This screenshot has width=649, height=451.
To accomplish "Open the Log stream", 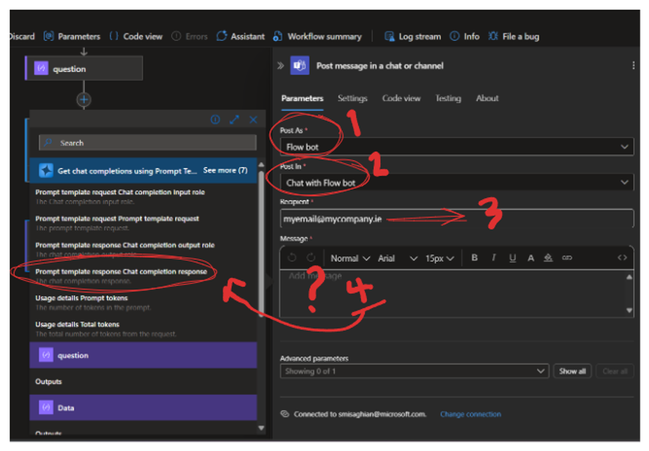I will click(x=413, y=36).
